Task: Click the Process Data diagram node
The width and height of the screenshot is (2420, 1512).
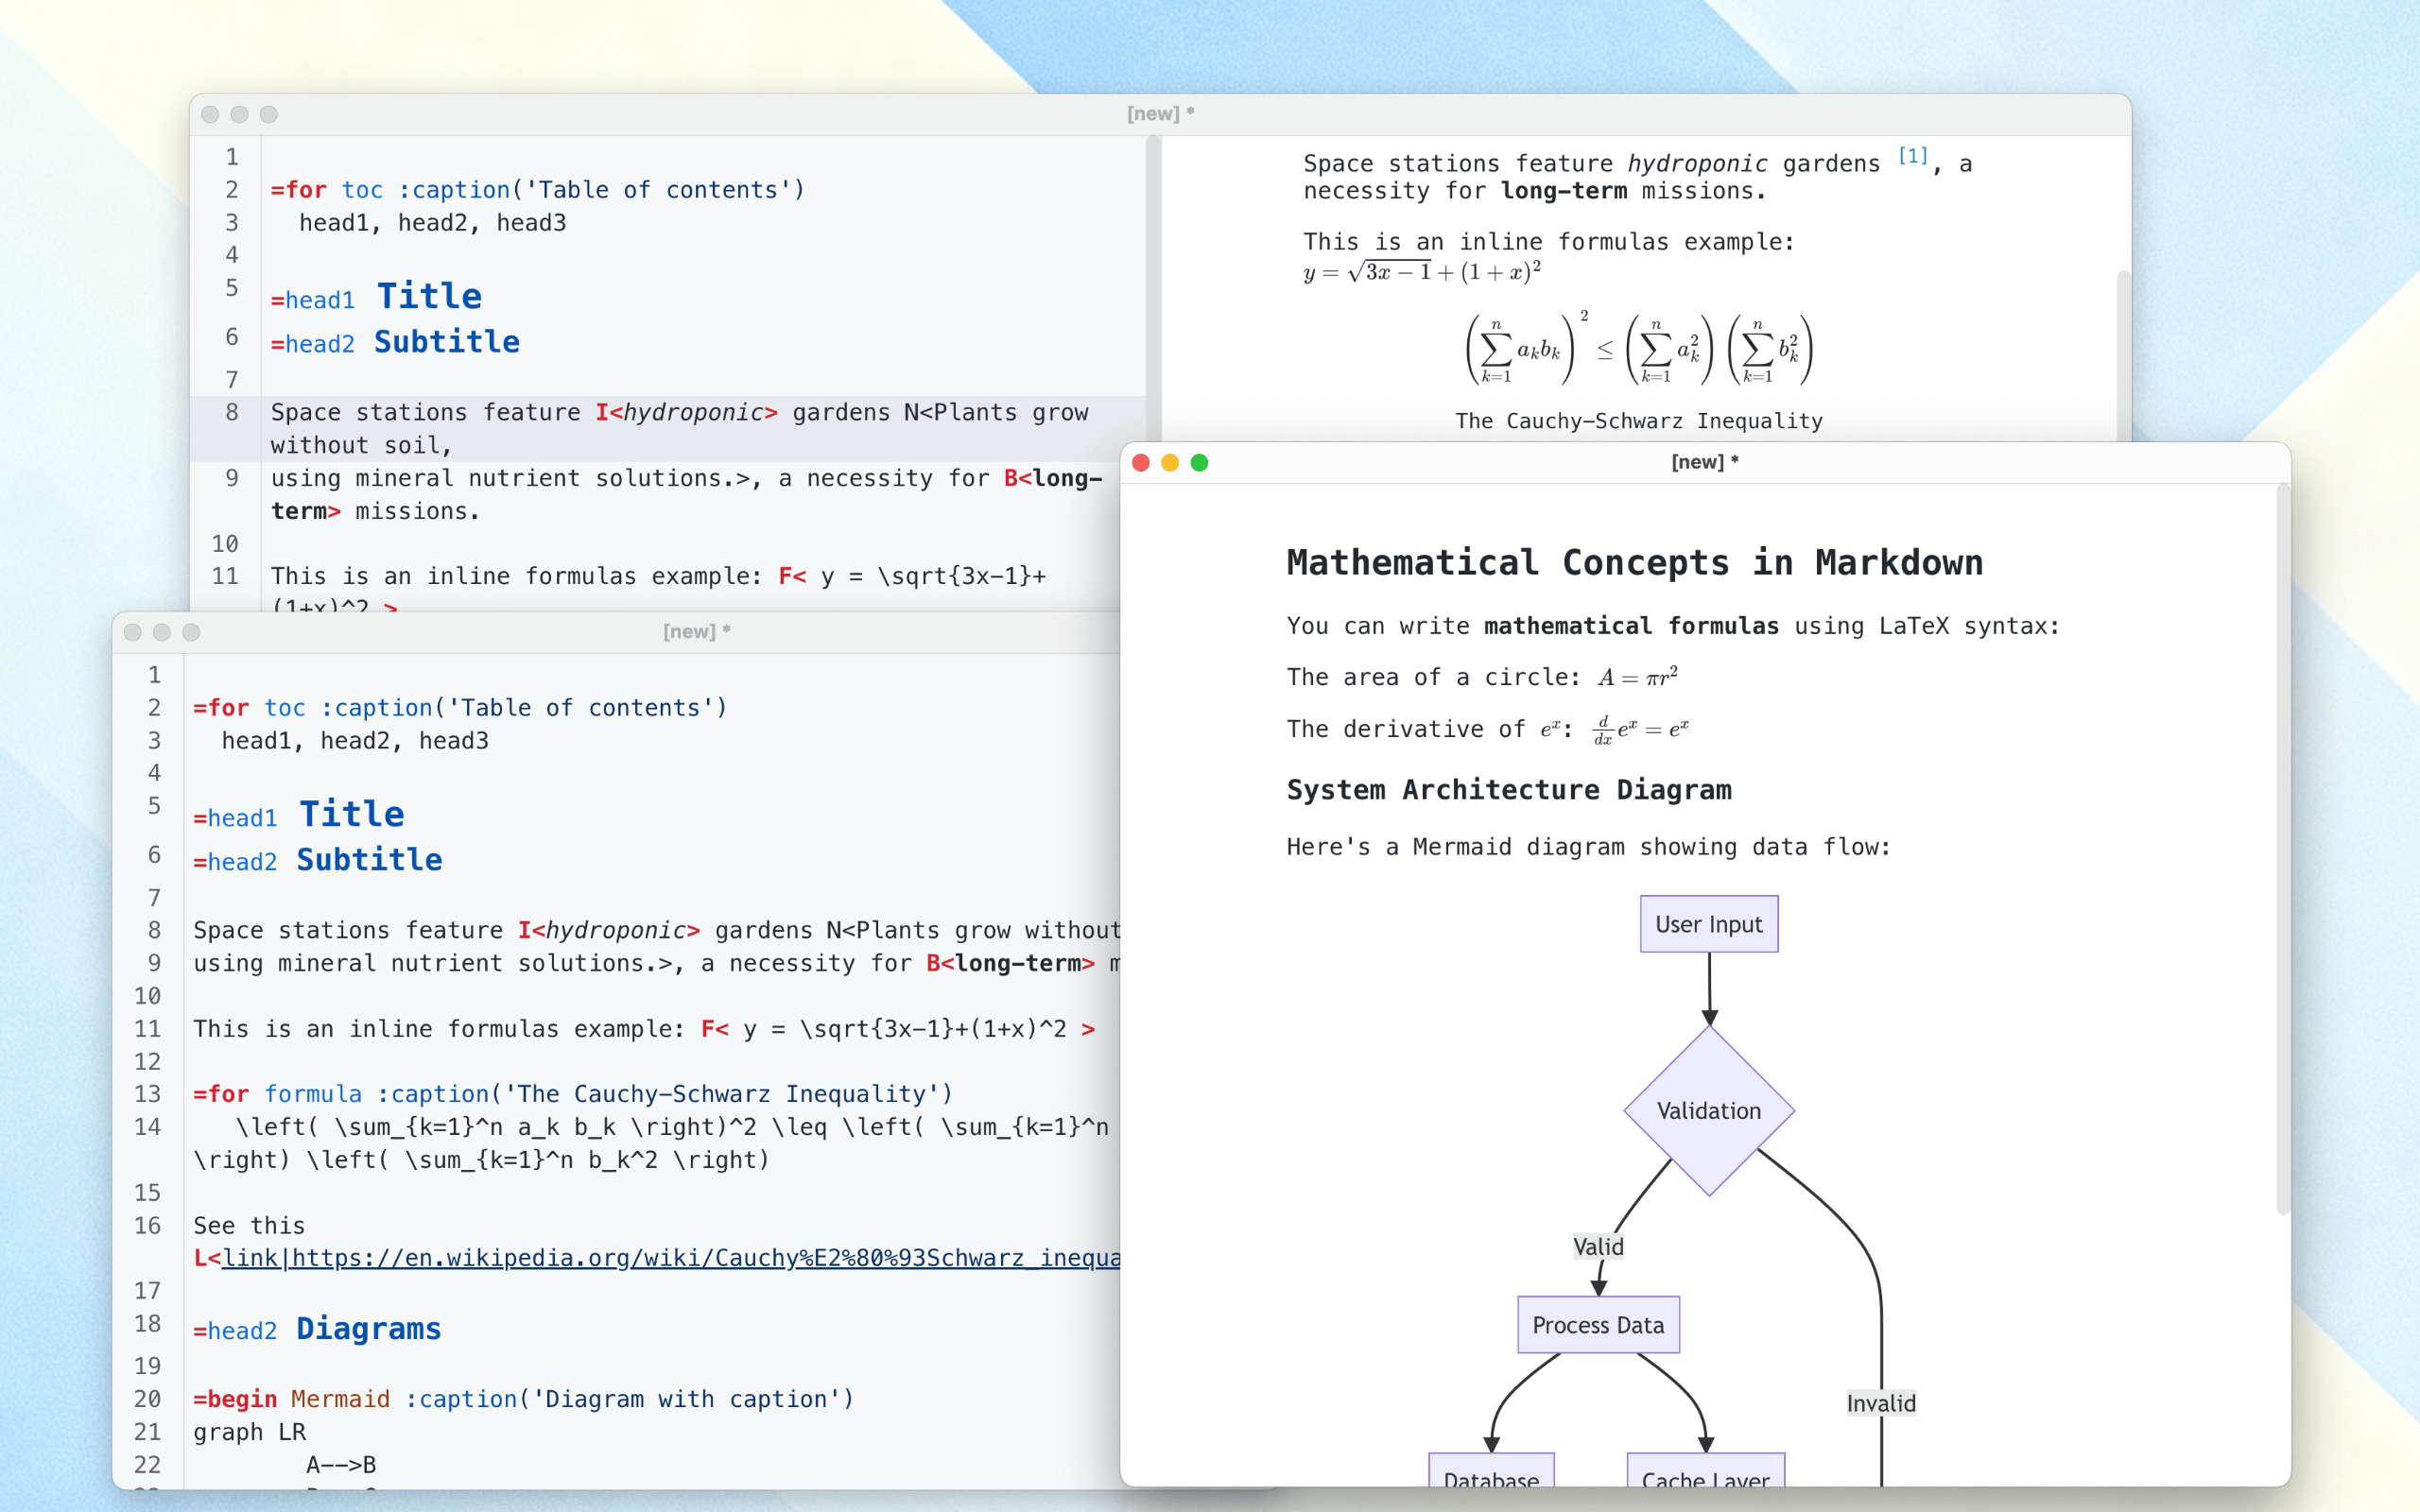Action: tap(1597, 1325)
